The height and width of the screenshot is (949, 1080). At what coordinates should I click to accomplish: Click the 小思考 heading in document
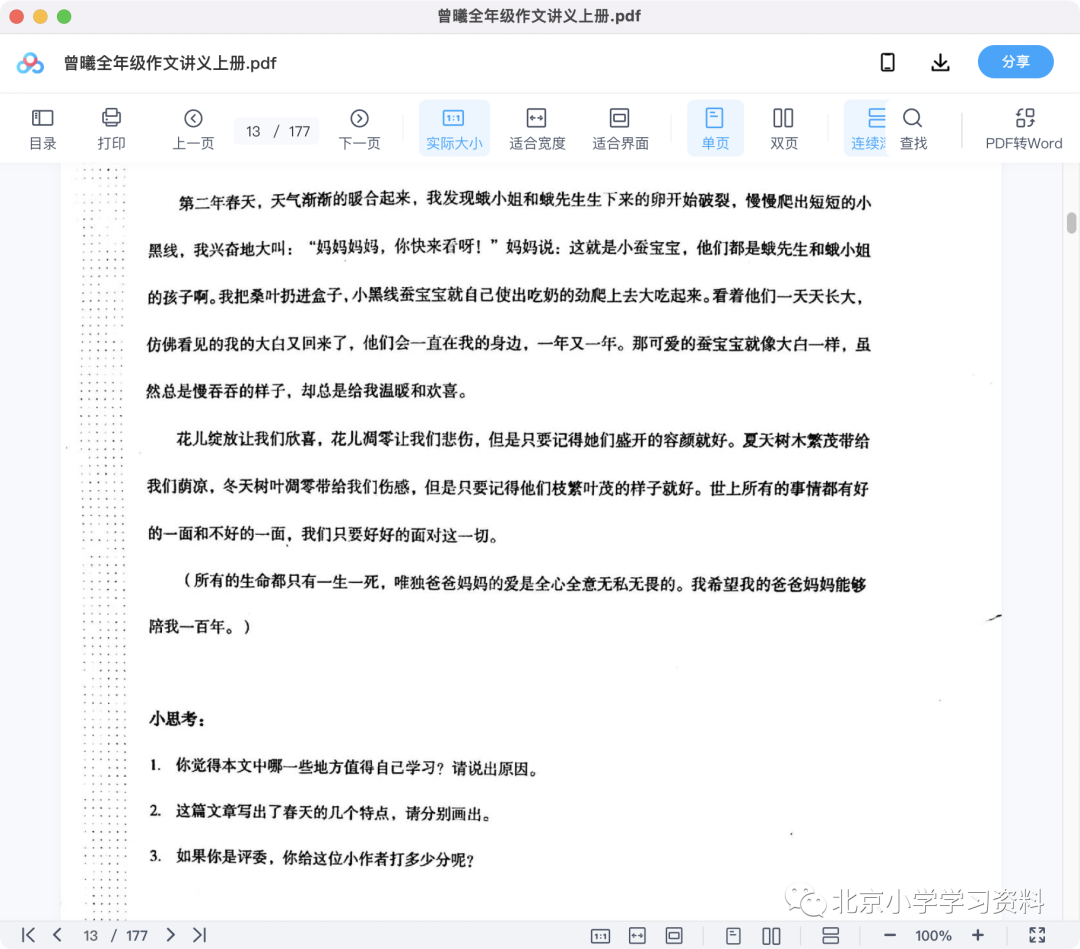click(x=177, y=719)
